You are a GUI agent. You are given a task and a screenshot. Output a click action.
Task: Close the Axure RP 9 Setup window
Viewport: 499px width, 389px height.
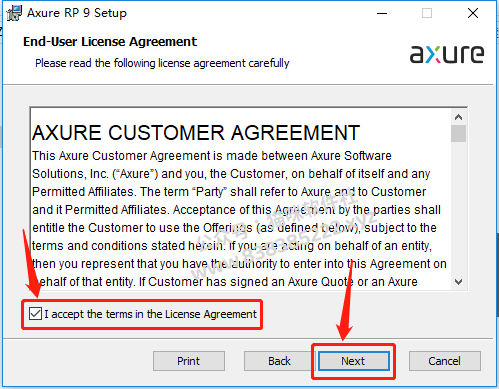click(473, 13)
